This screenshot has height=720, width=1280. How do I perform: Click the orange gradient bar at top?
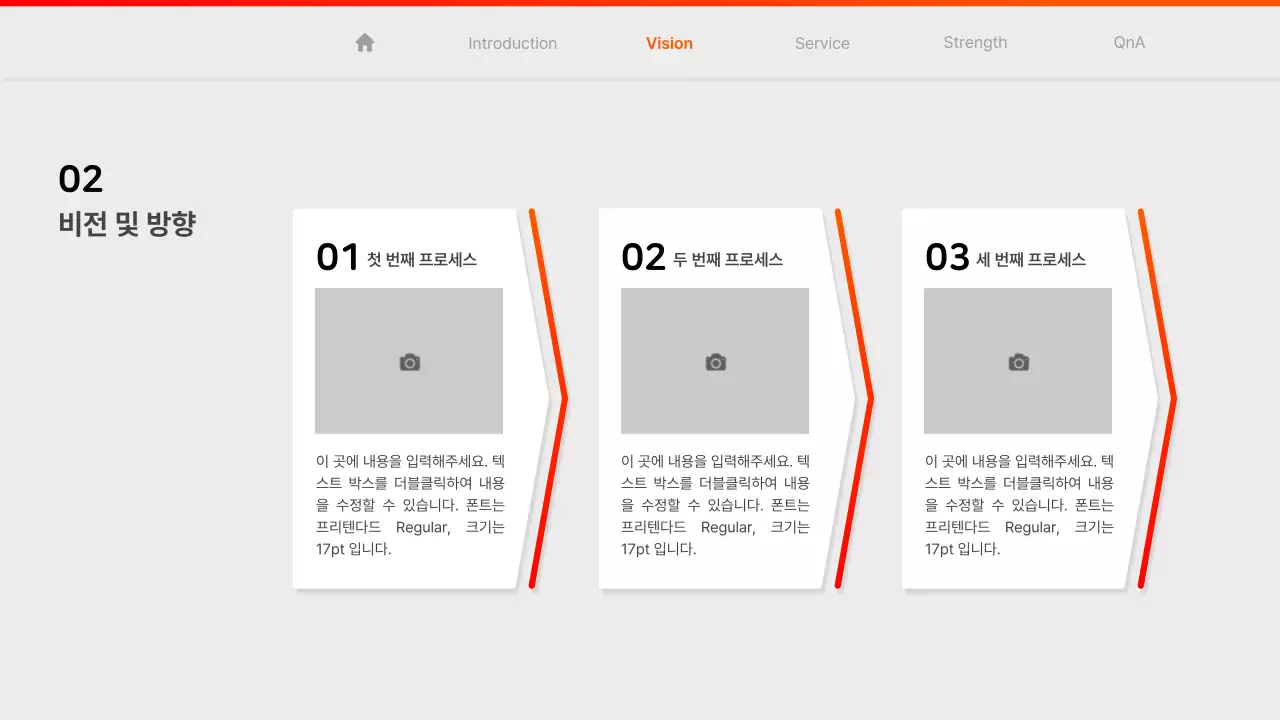tap(640, 3)
